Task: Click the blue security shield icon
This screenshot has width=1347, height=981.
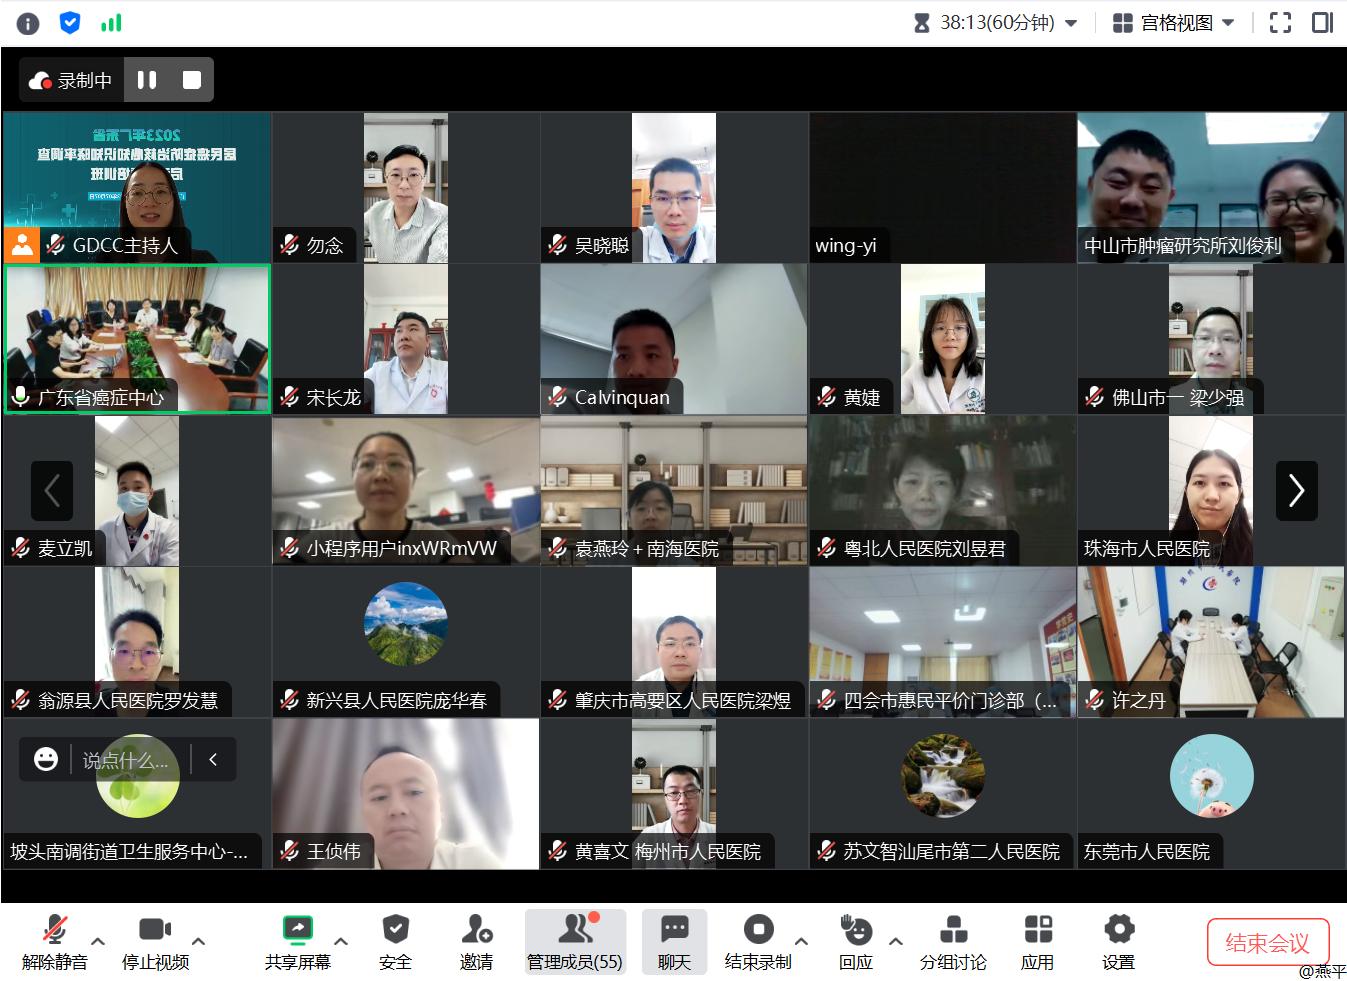Action: [x=70, y=23]
